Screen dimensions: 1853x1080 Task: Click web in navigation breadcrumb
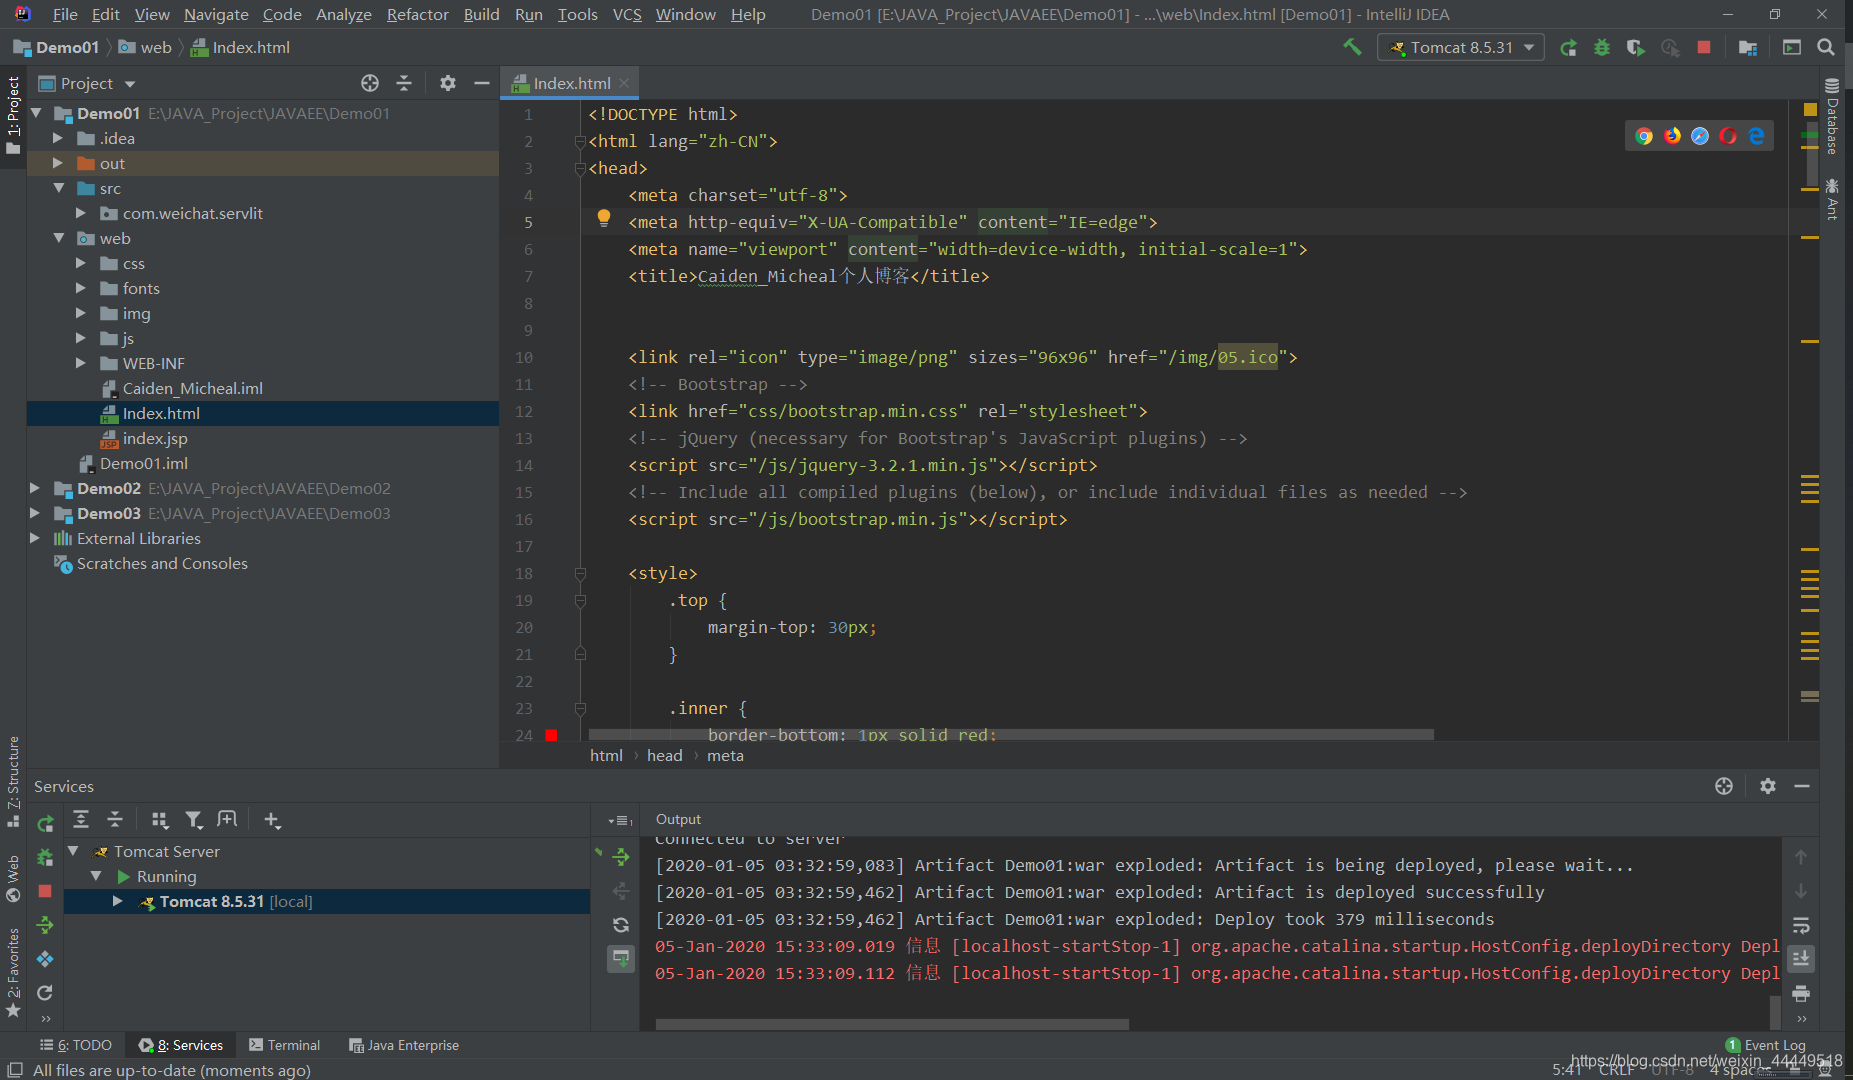point(146,47)
